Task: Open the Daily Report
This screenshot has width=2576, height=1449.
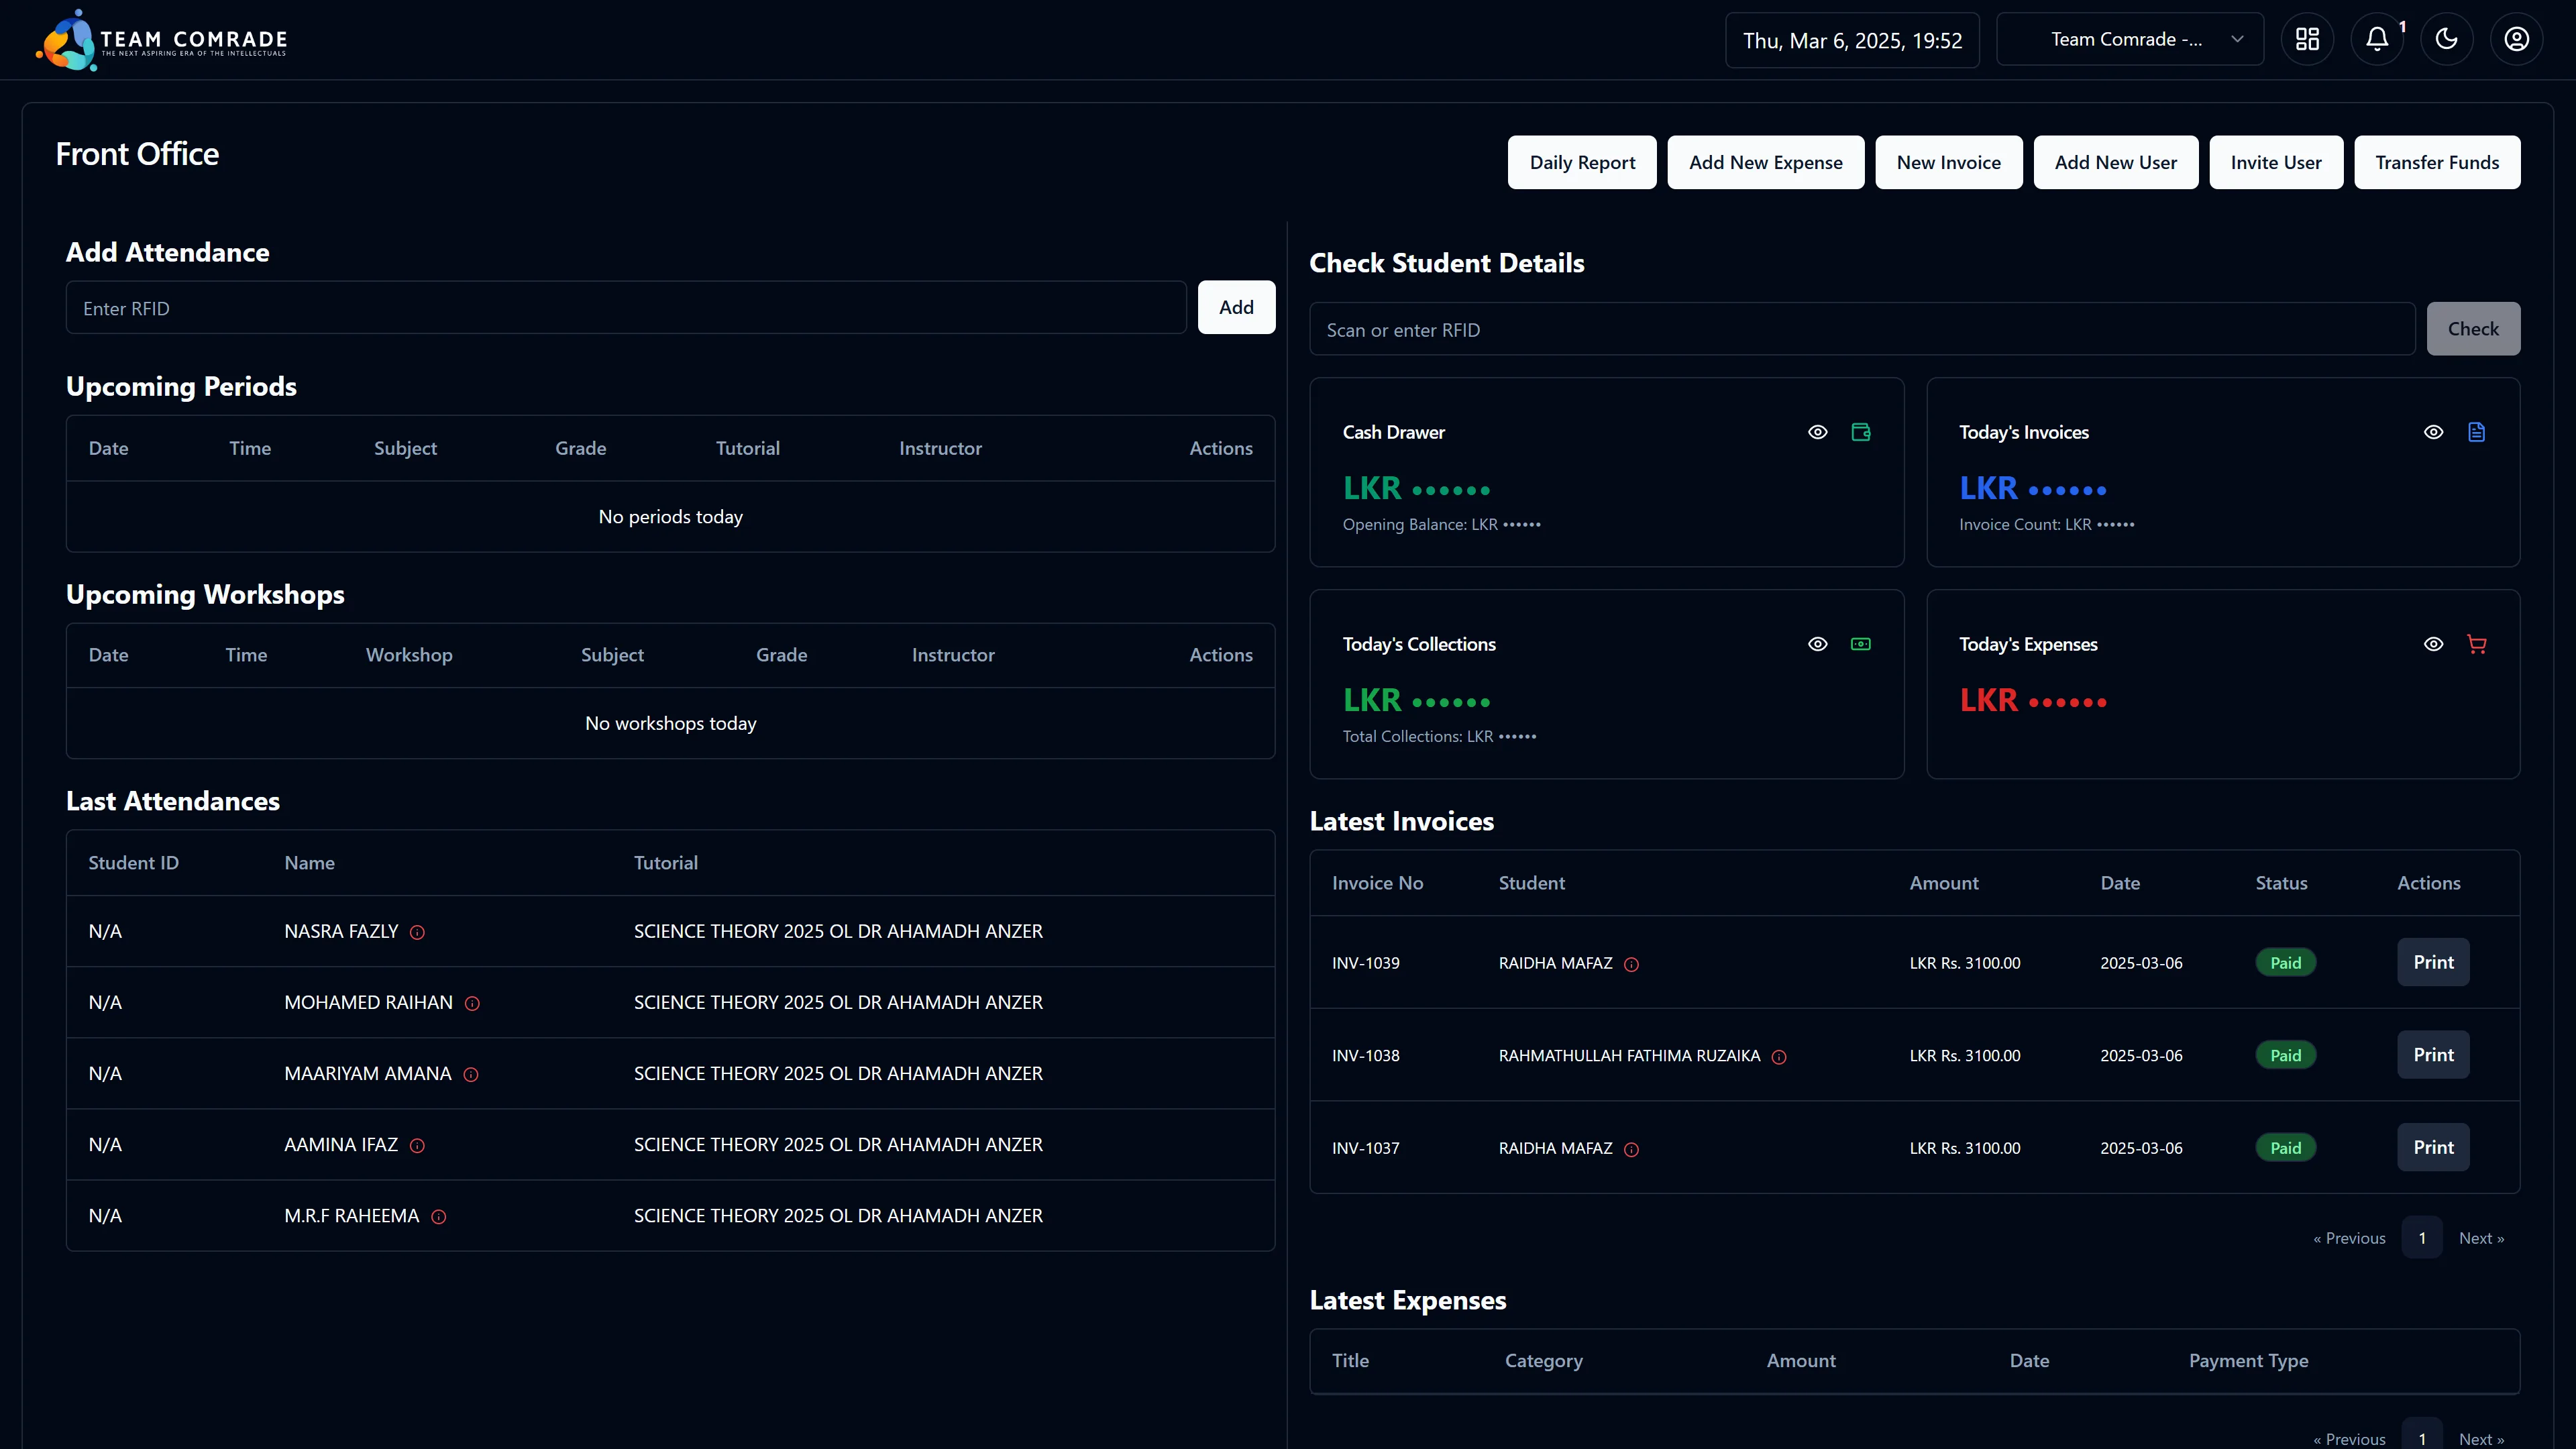Action: [1581, 162]
